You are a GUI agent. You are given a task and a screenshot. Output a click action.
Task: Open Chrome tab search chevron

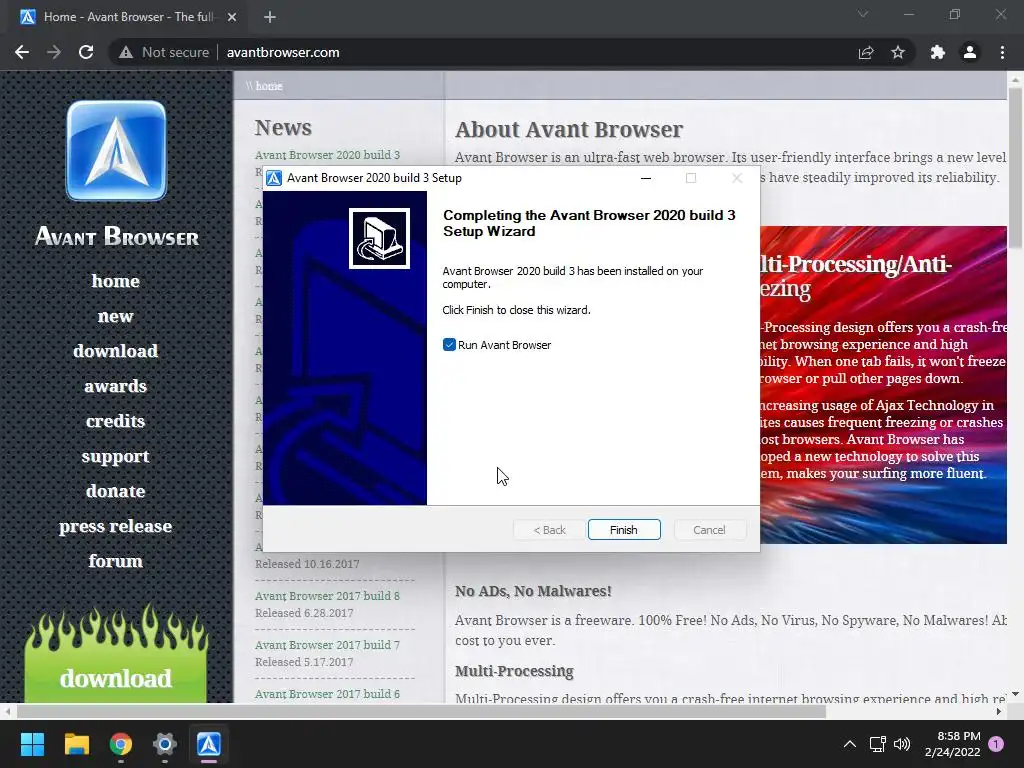click(863, 14)
